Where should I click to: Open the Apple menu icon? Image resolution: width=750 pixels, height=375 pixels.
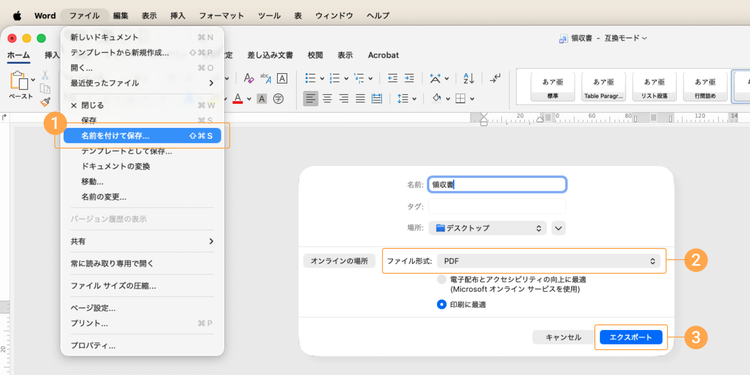[17, 15]
